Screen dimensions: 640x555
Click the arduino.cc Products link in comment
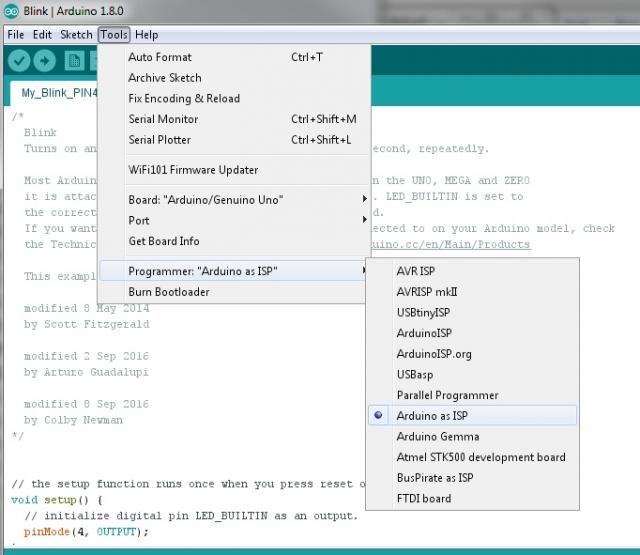point(451,244)
